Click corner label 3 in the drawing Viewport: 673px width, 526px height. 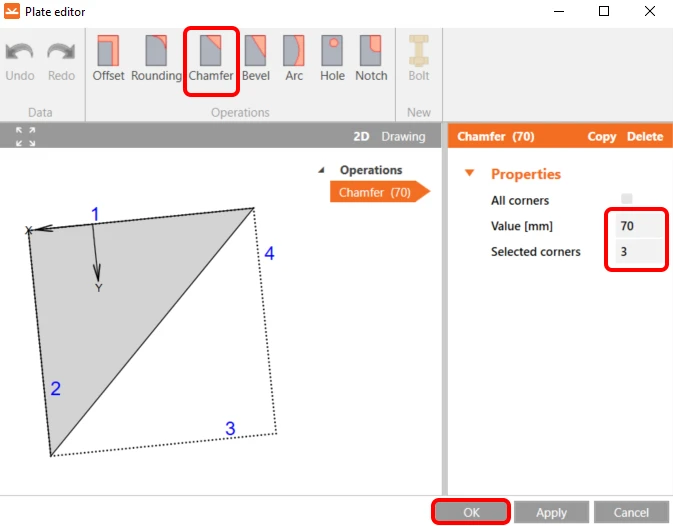pyautogui.click(x=230, y=428)
